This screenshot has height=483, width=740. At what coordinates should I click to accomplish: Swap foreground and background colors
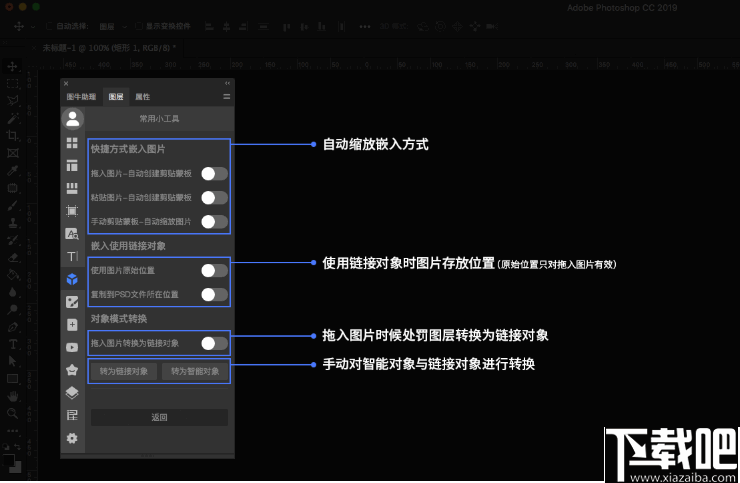coord(17,447)
